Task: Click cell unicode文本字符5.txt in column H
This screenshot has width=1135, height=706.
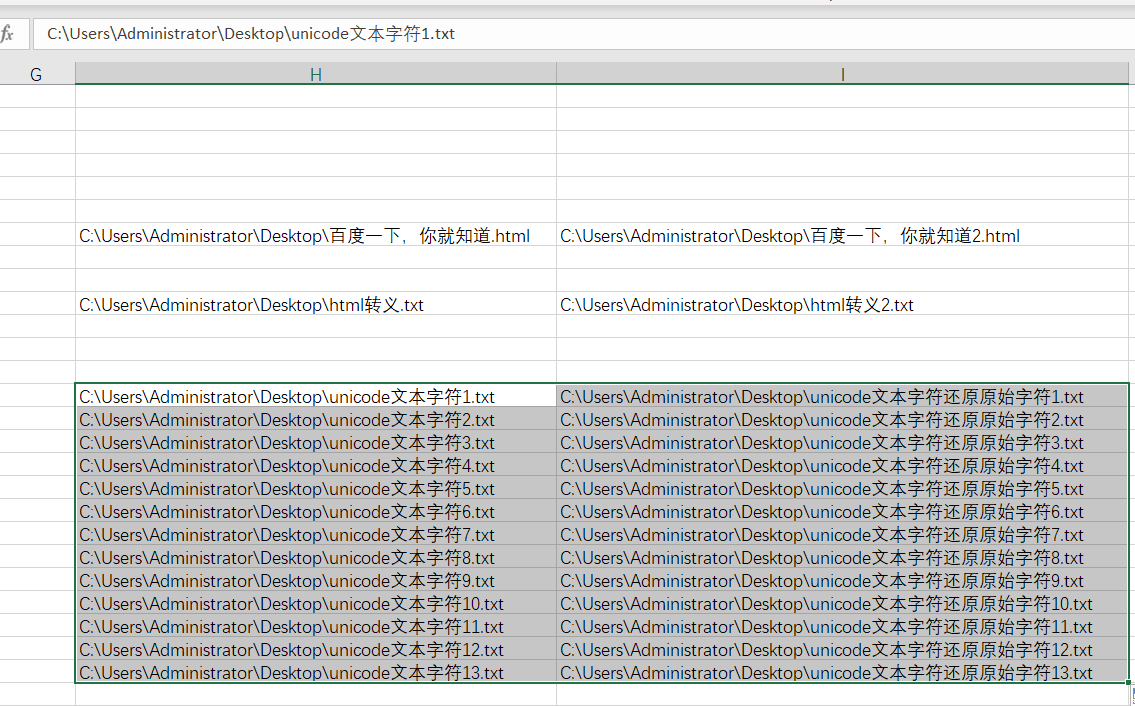Action: pyautogui.click(x=316, y=488)
